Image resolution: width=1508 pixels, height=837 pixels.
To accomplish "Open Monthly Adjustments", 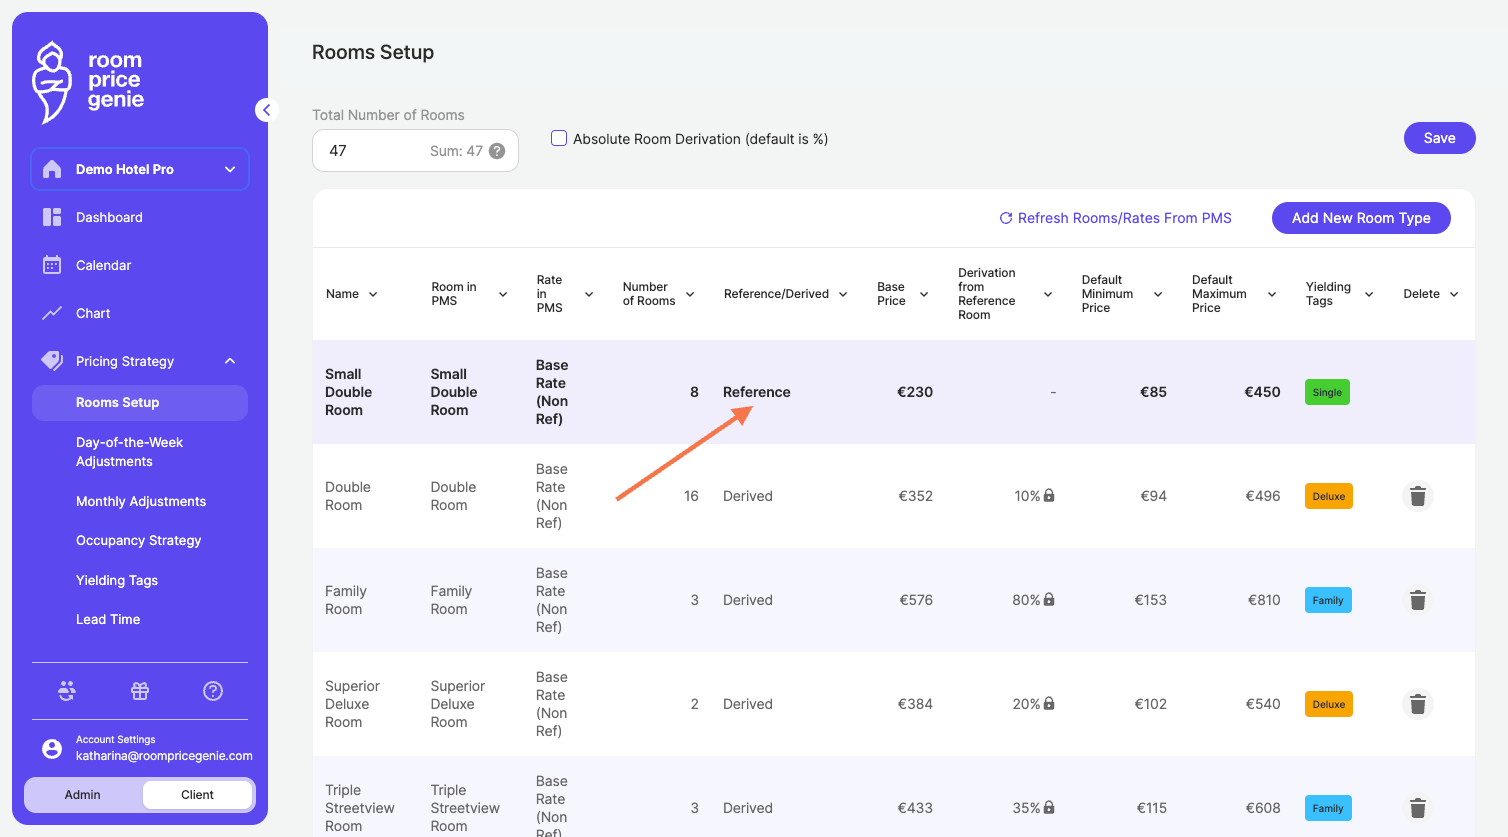I will pos(141,501).
